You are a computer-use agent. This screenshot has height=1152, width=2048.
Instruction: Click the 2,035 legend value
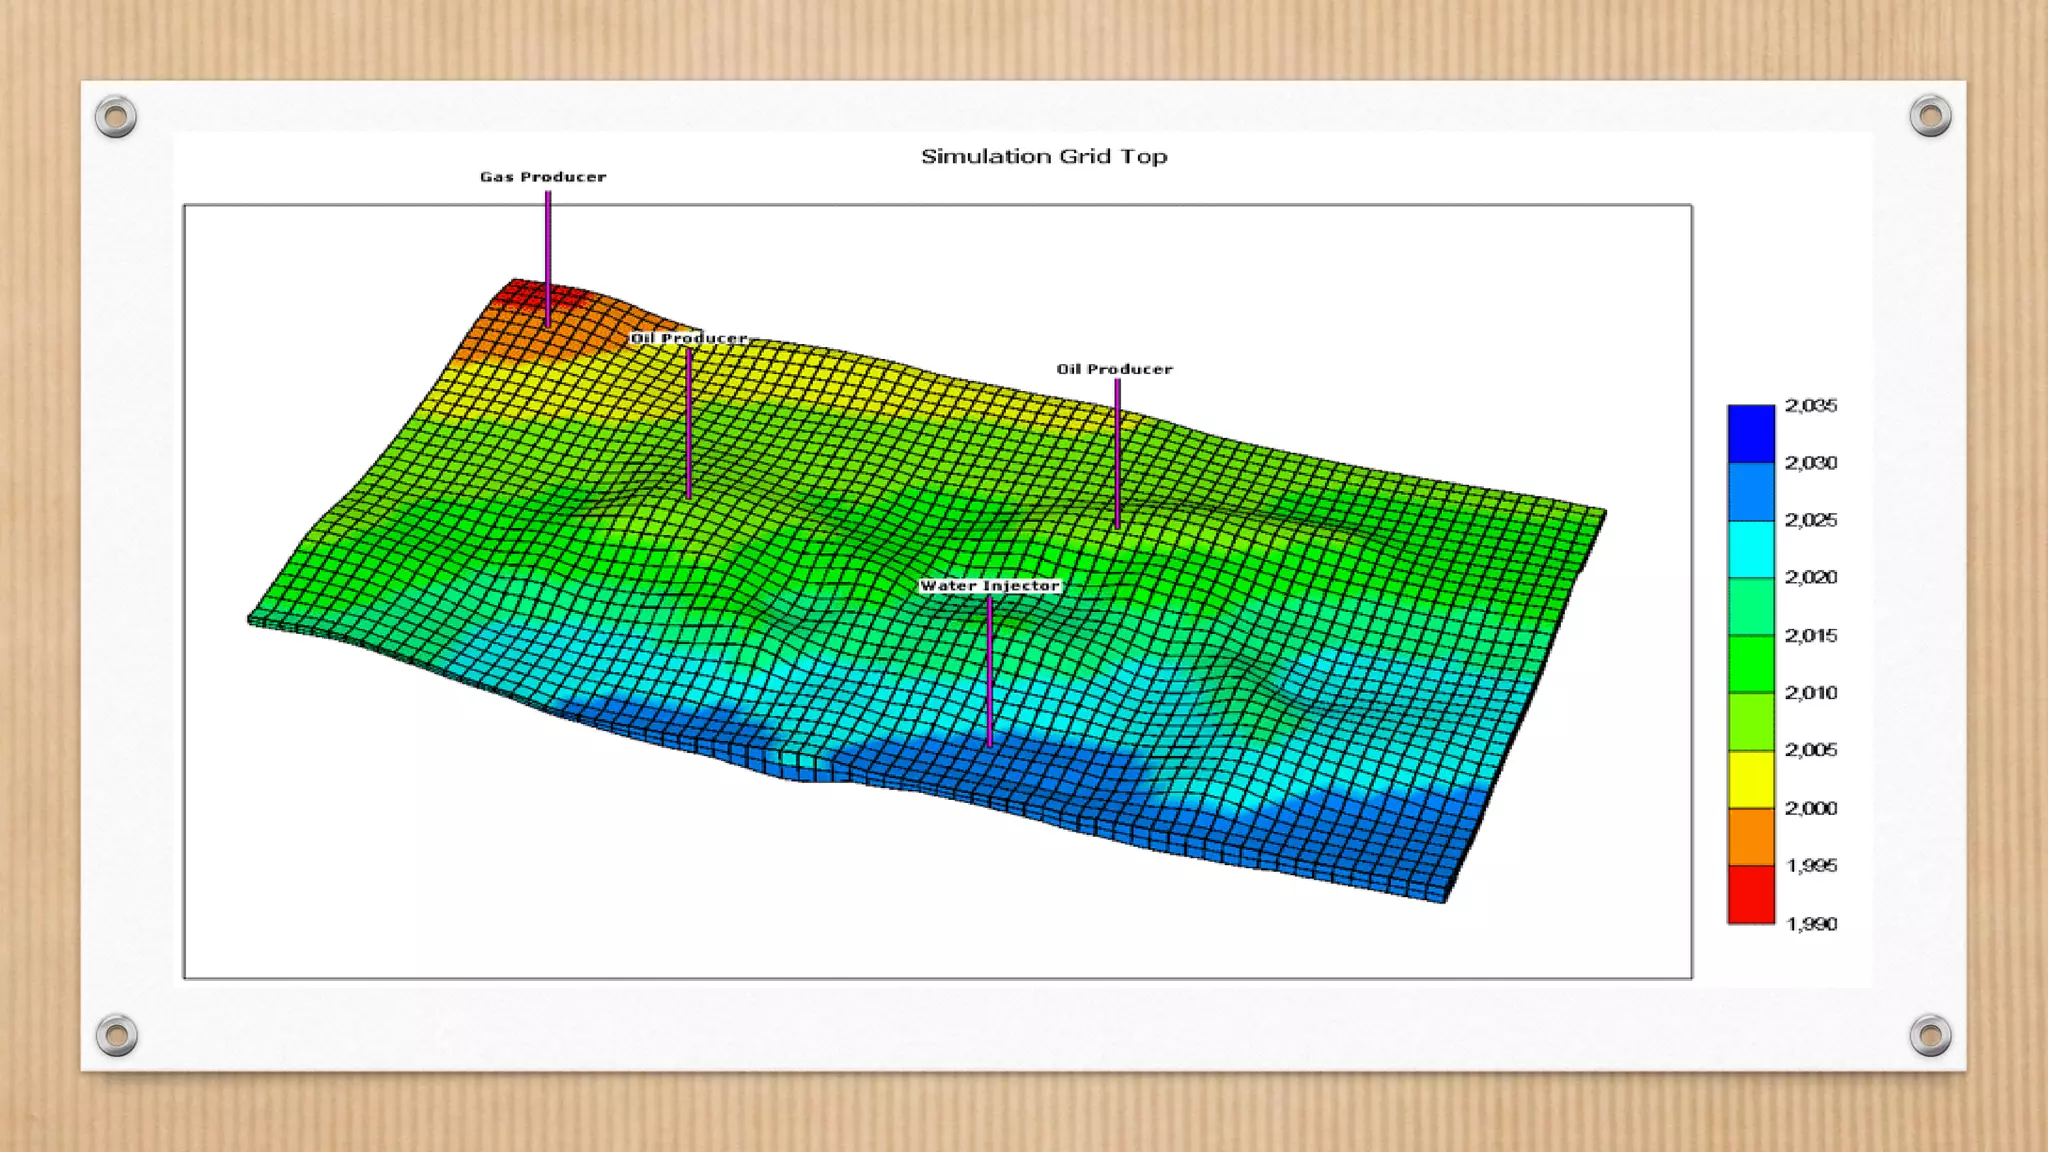[x=1811, y=406]
